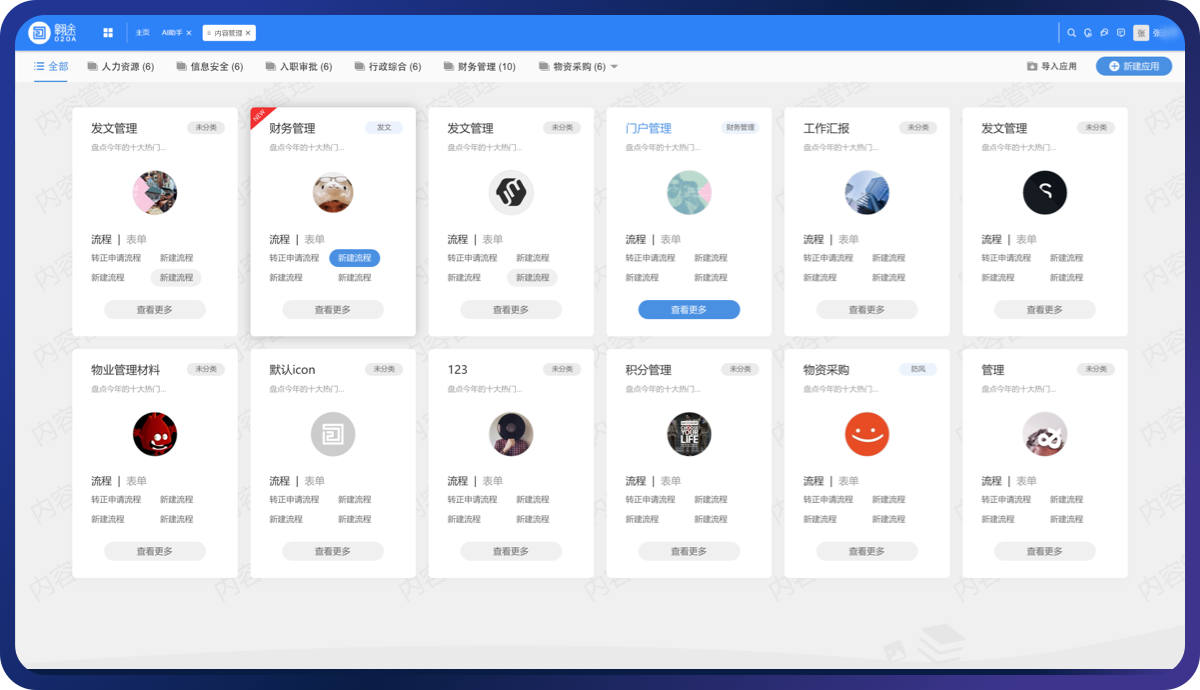Click the 积分管理 card avatar image
The height and width of the screenshot is (690, 1200).
click(x=689, y=434)
